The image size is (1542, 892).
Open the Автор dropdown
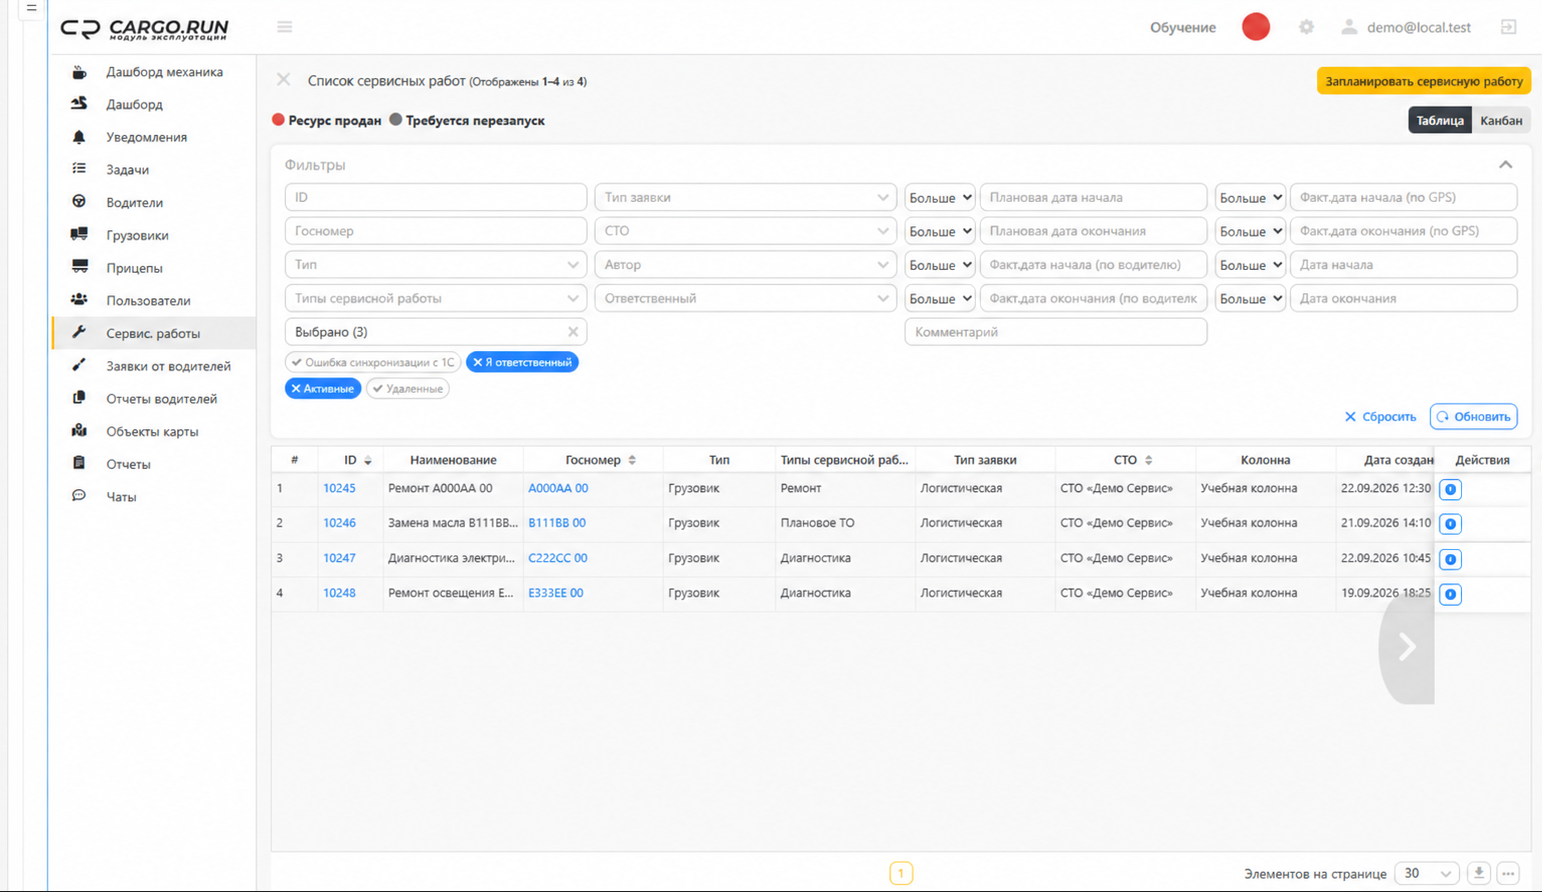[x=745, y=265]
